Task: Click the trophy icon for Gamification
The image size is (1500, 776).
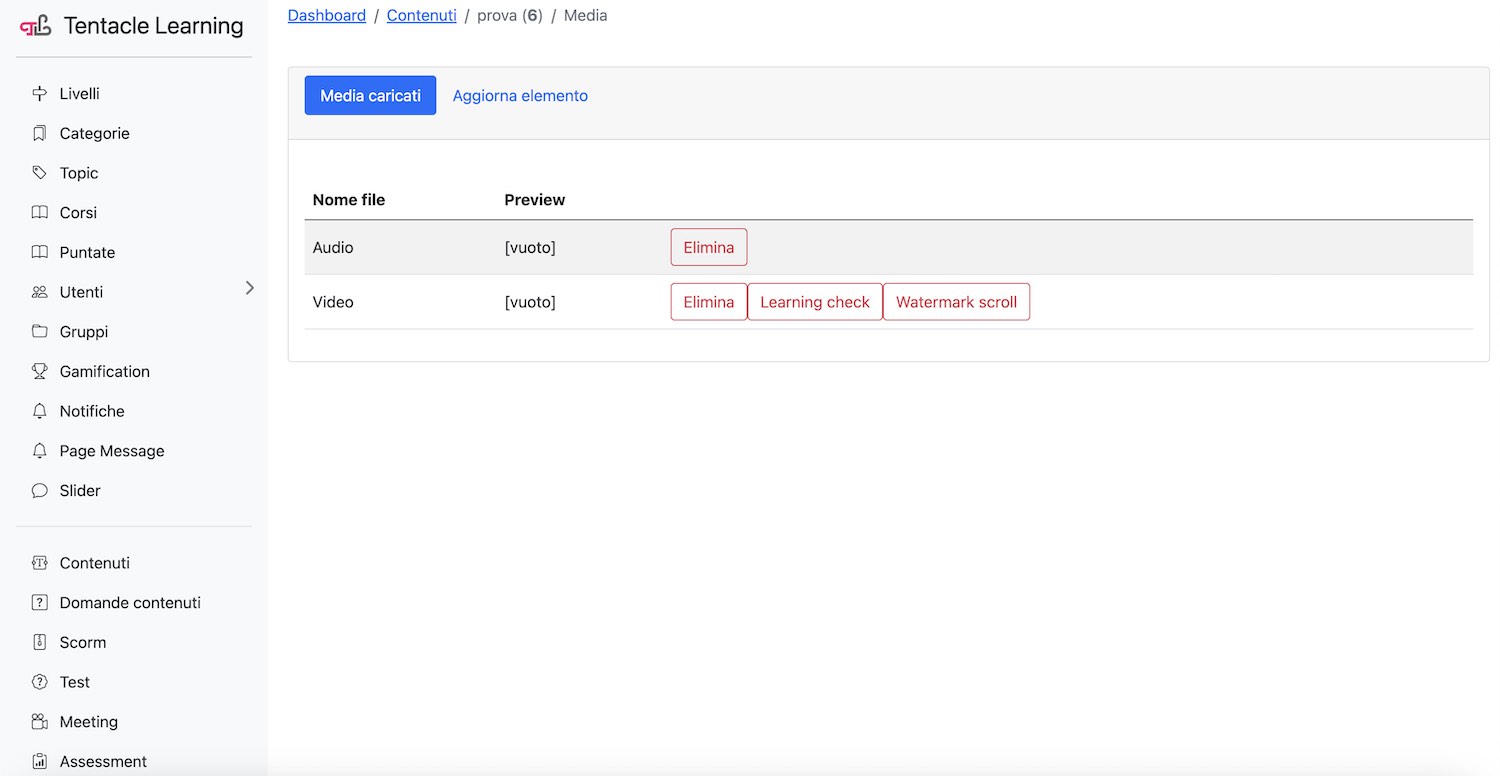Action: click(x=40, y=371)
